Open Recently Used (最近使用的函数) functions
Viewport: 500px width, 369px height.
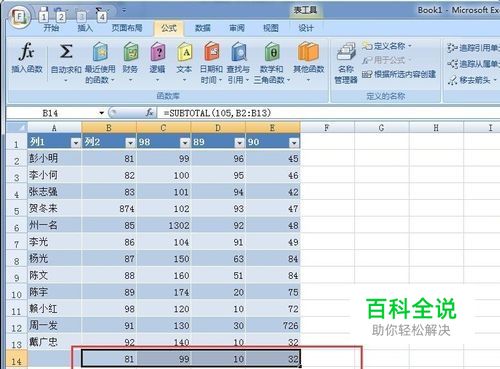(x=100, y=62)
